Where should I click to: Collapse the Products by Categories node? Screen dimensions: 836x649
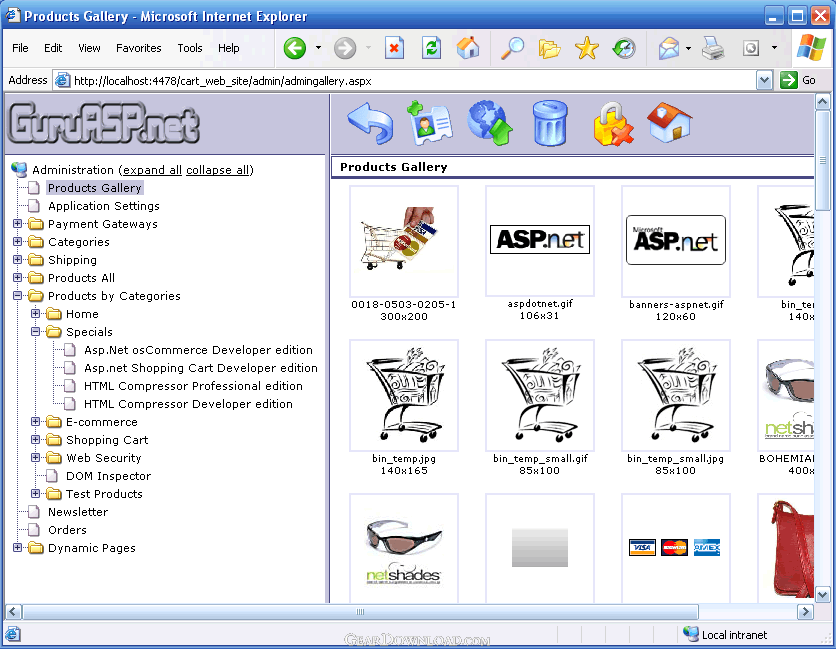[18, 295]
